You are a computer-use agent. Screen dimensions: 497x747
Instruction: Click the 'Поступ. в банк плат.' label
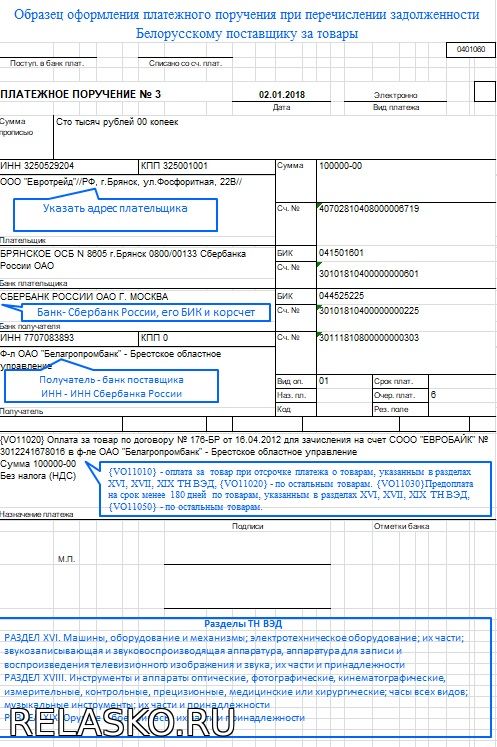coord(47,63)
